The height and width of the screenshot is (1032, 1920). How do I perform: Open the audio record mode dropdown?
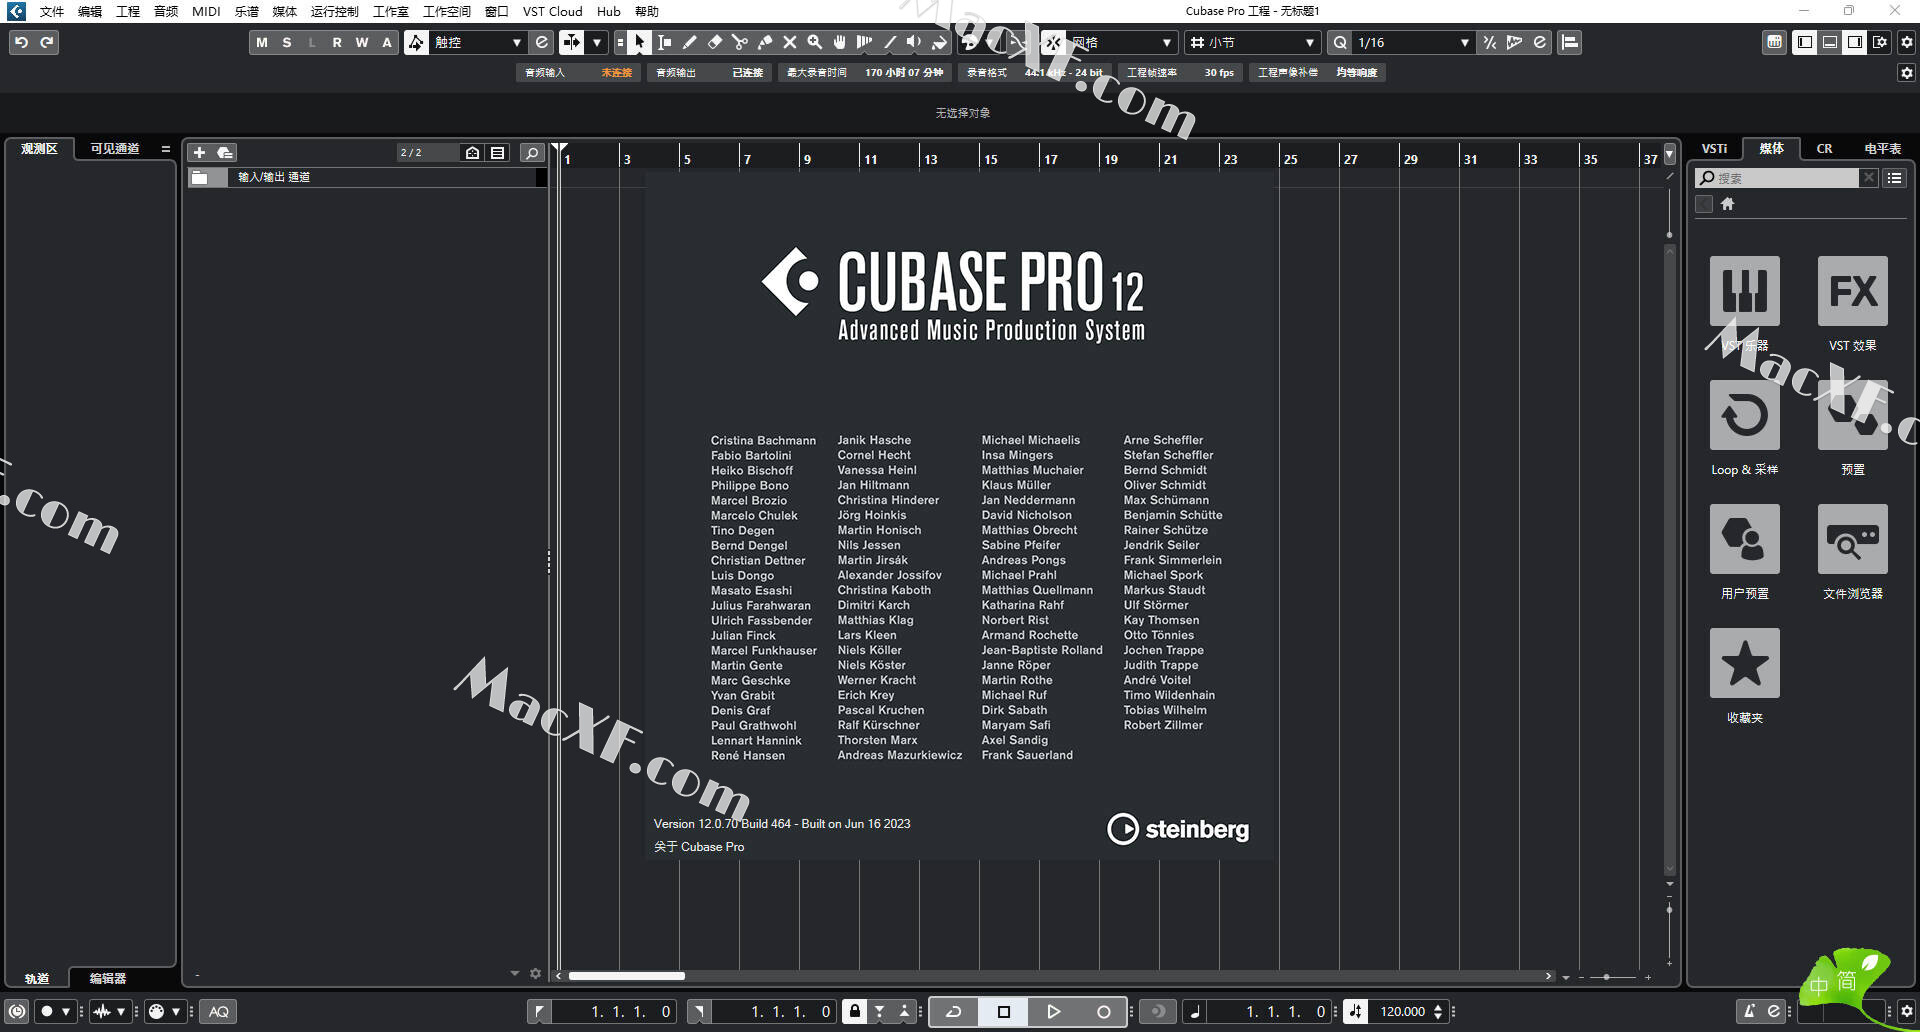[x=110, y=1011]
